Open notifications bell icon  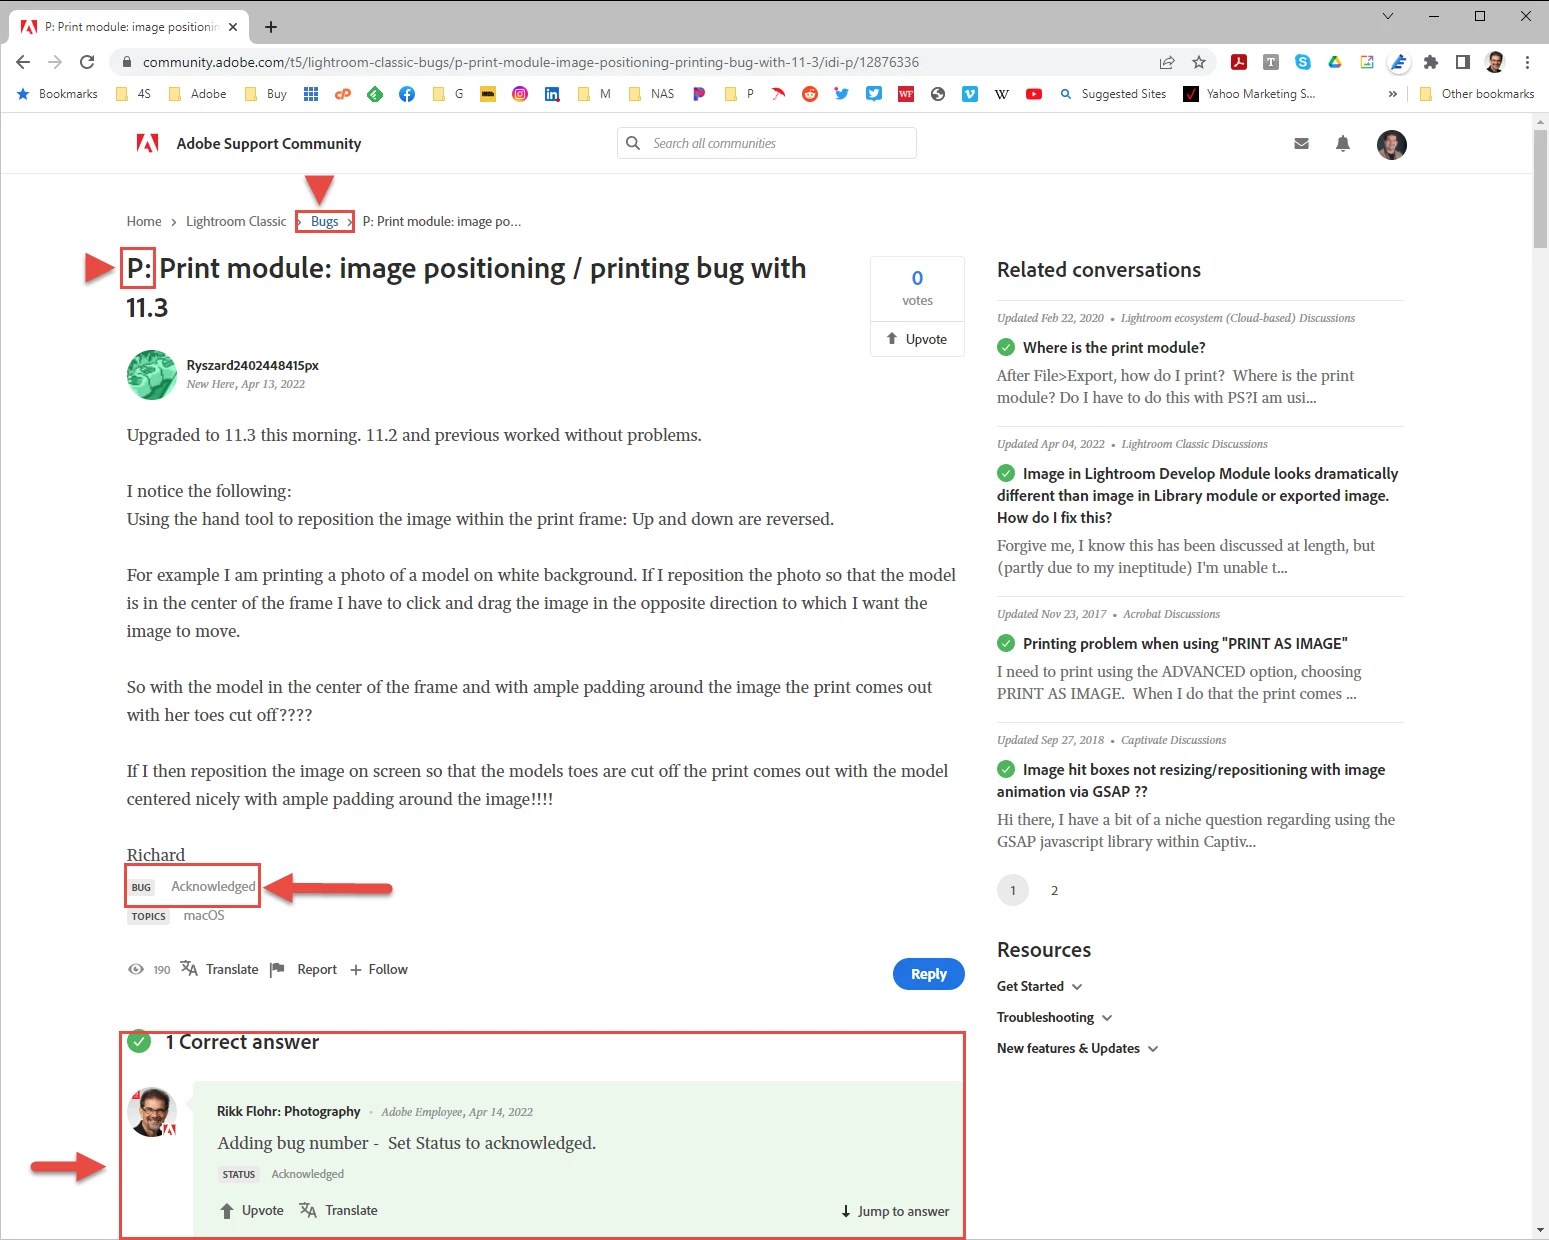pos(1343,144)
